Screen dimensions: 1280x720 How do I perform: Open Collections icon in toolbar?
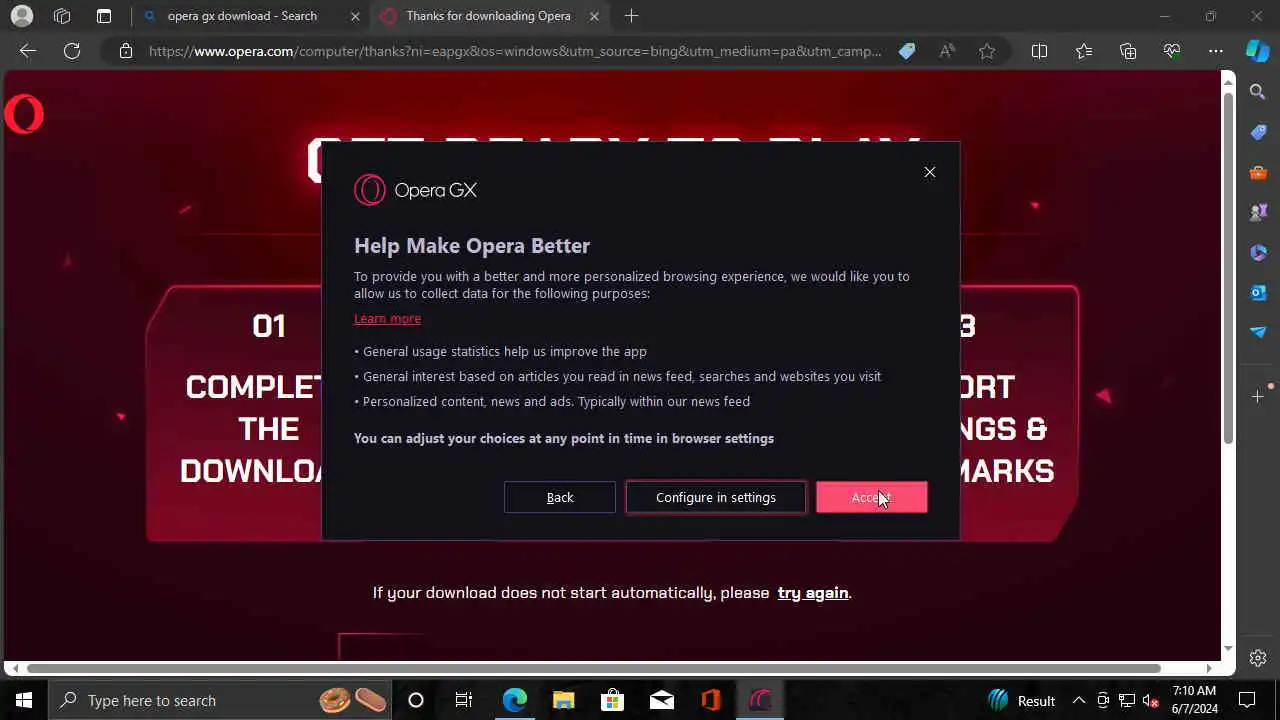click(x=1128, y=51)
